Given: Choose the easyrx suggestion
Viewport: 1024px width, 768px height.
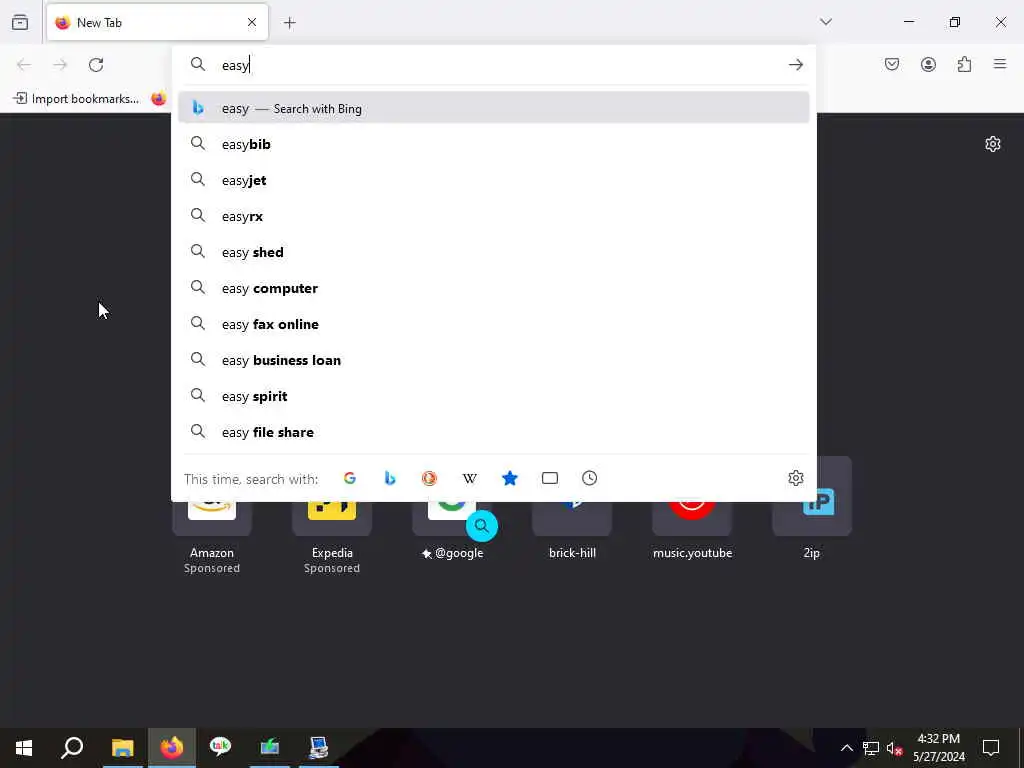Looking at the screenshot, I should (494, 216).
